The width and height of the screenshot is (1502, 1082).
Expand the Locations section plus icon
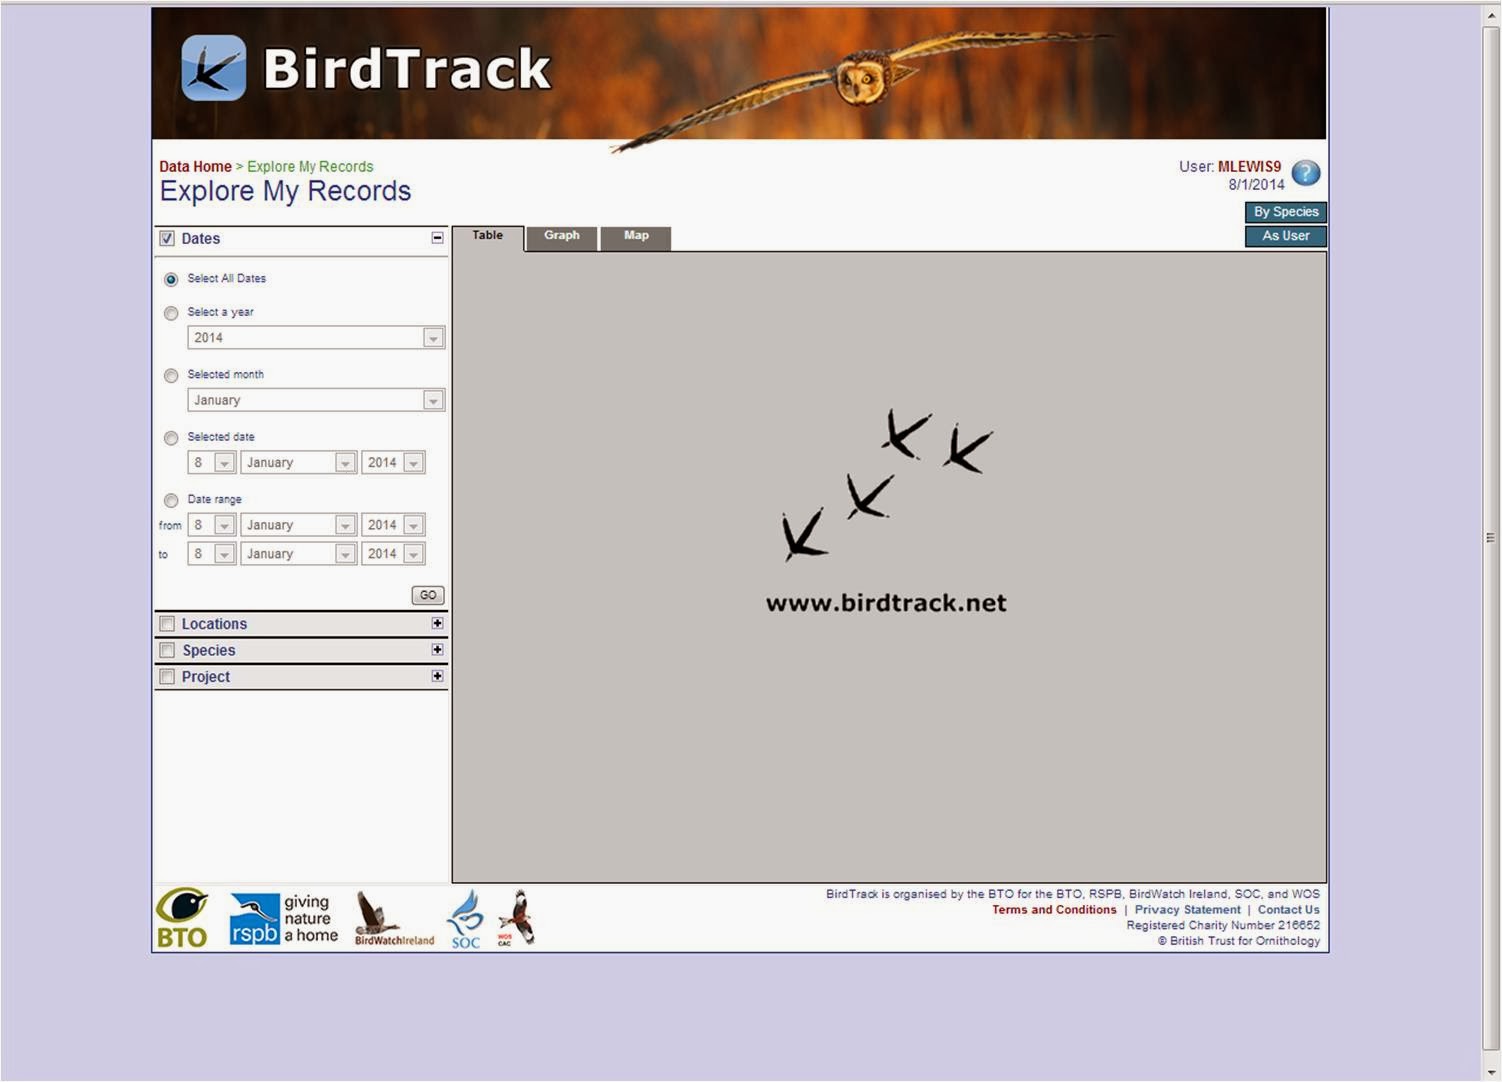pyautogui.click(x=437, y=623)
